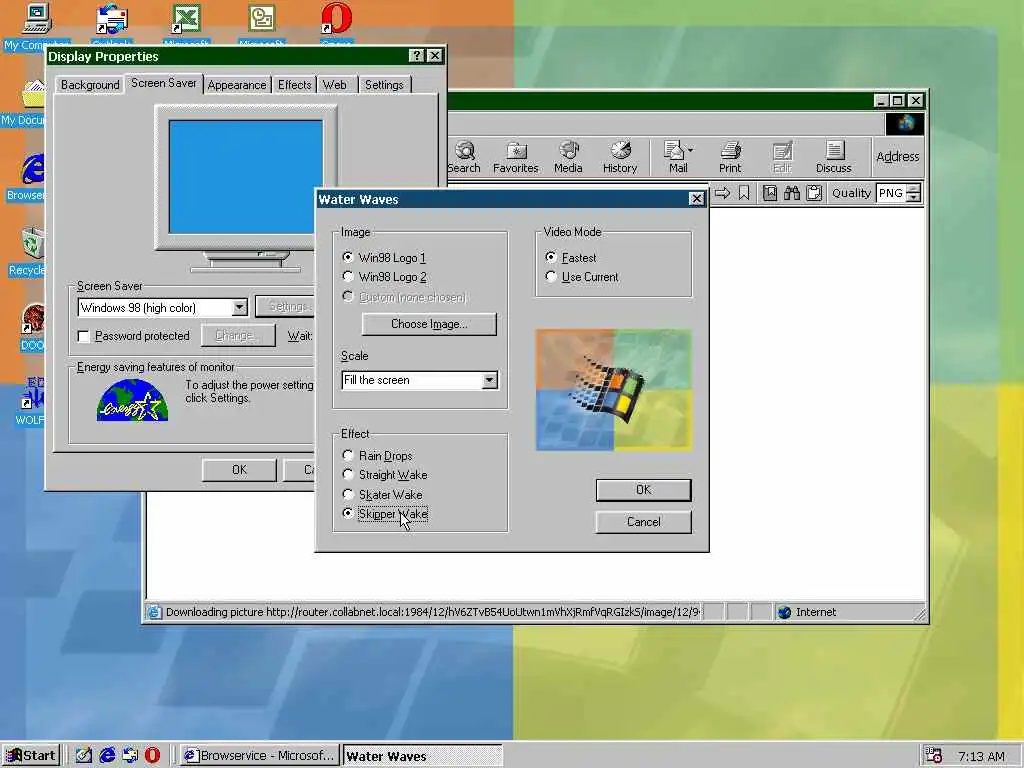Choose the Straight Wake effect
The image size is (1024, 768).
tap(385, 475)
